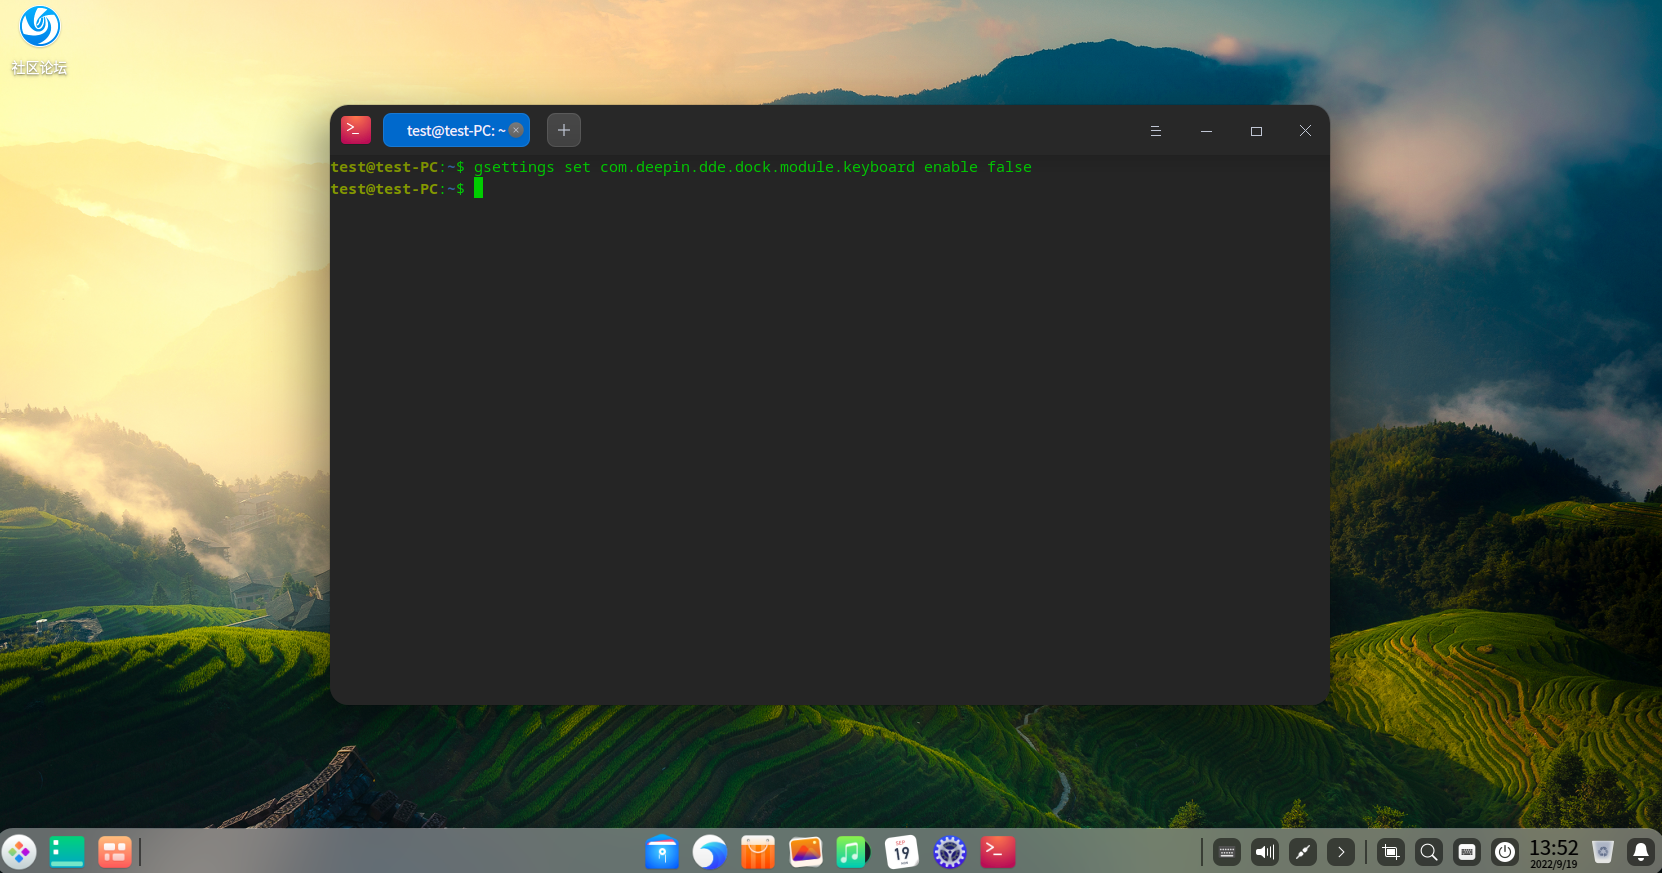Open the community forum desktop shortcut
Image resolution: width=1662 pixels, height=873 pixels.
[40, 40]
